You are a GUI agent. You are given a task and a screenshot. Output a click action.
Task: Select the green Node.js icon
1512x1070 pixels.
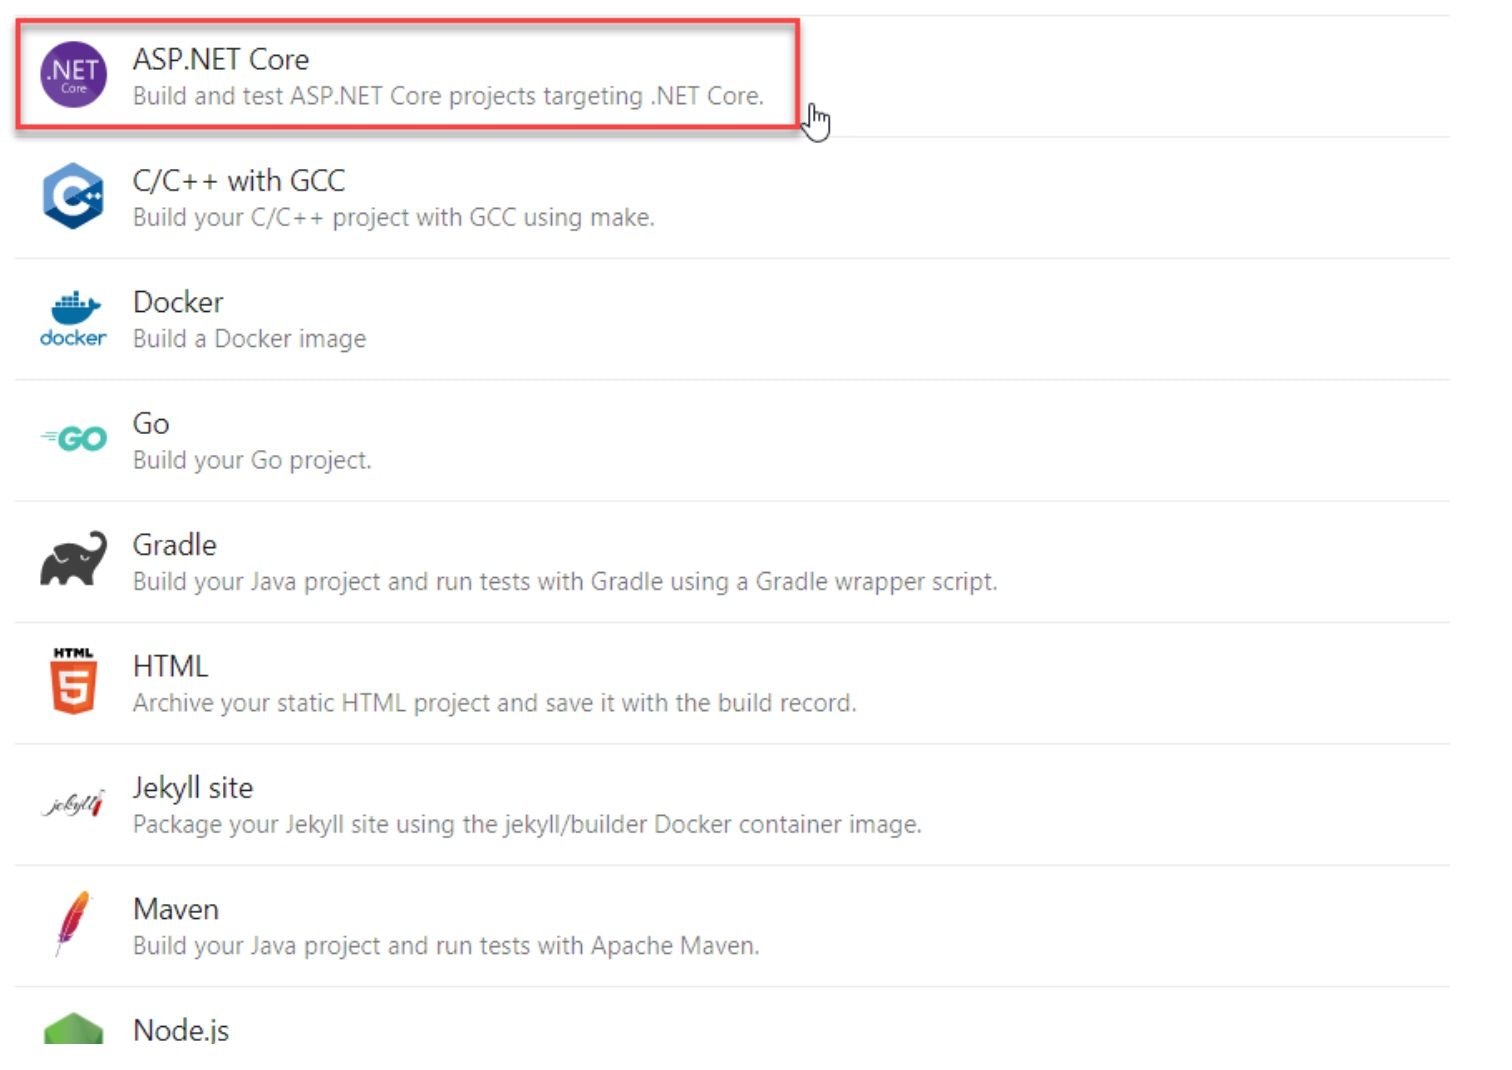71,1030
